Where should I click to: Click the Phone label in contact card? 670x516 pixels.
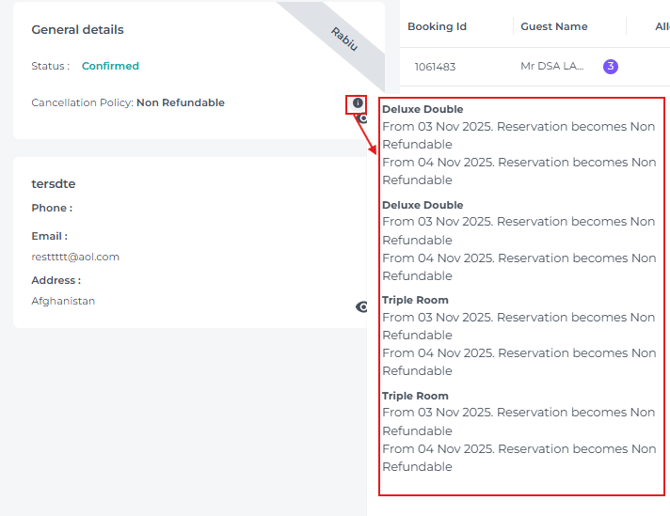(x=51, y=208)
